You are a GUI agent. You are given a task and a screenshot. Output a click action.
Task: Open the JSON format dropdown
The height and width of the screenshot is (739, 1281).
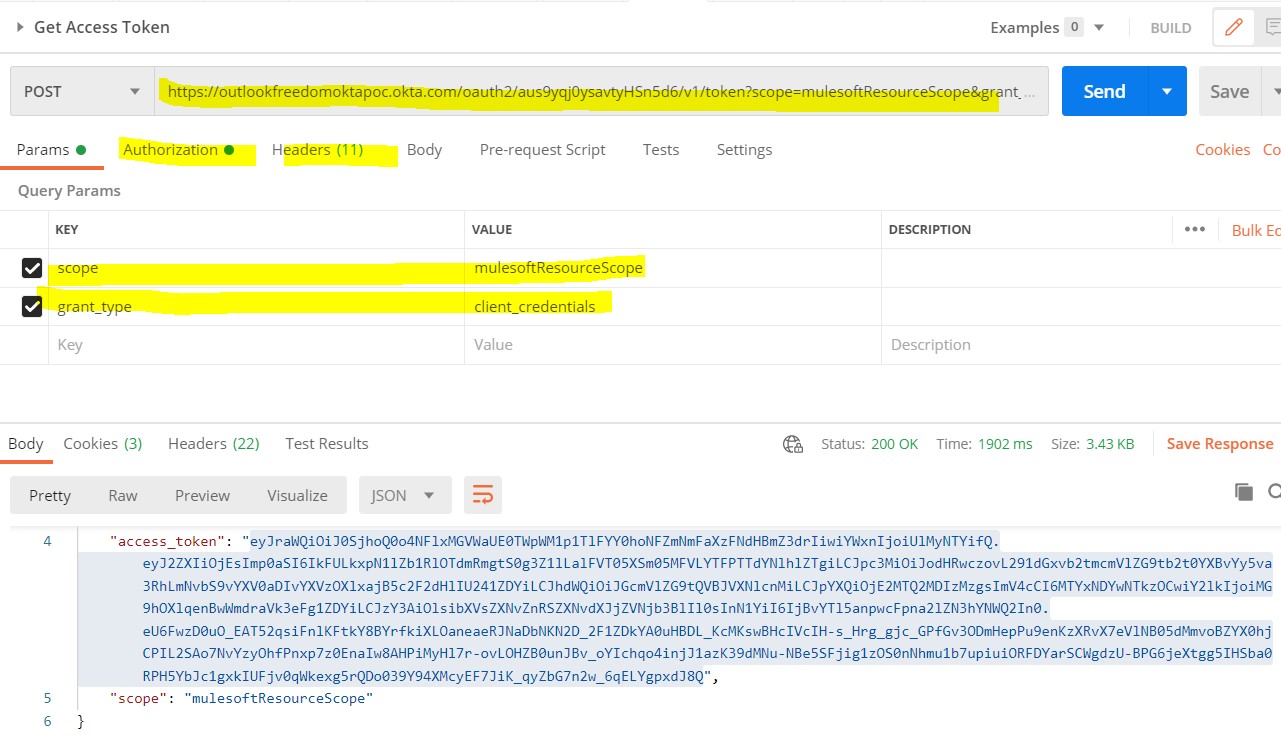click(405, 495)
